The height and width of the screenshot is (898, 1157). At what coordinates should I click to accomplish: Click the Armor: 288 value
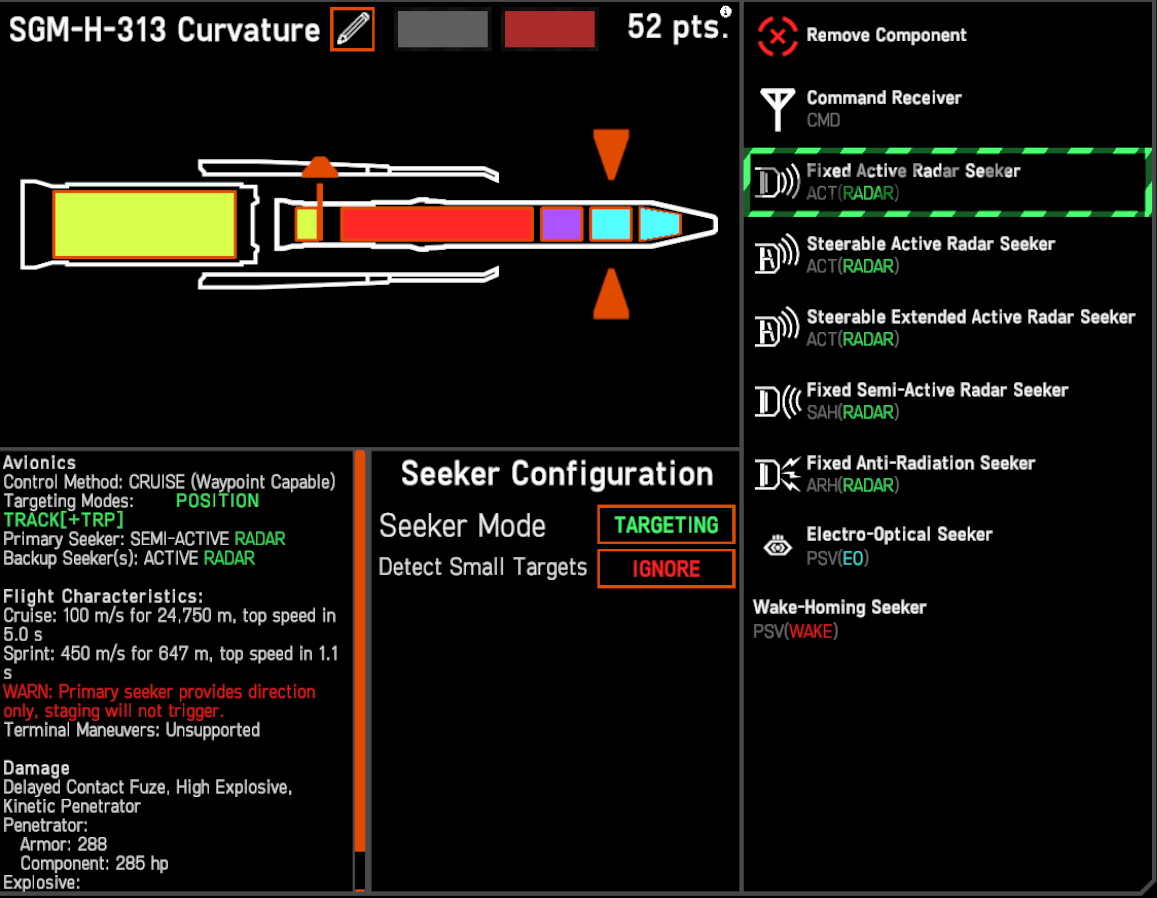point(63,844)
